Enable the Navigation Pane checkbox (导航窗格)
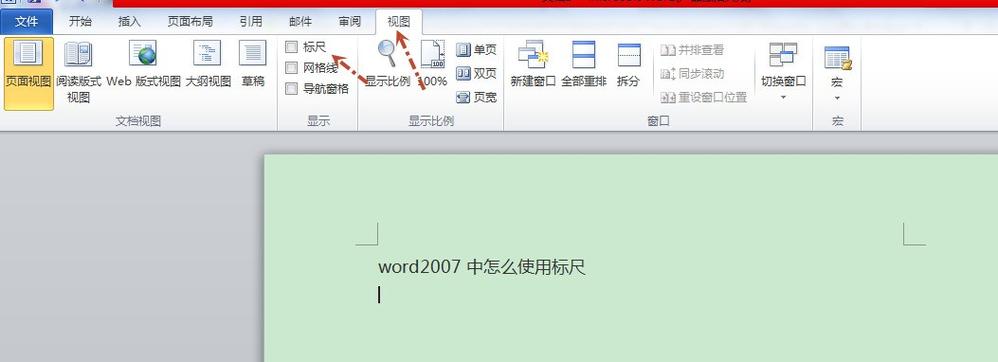Viewport: 998px width, 362px height. [x=292, y=89]
